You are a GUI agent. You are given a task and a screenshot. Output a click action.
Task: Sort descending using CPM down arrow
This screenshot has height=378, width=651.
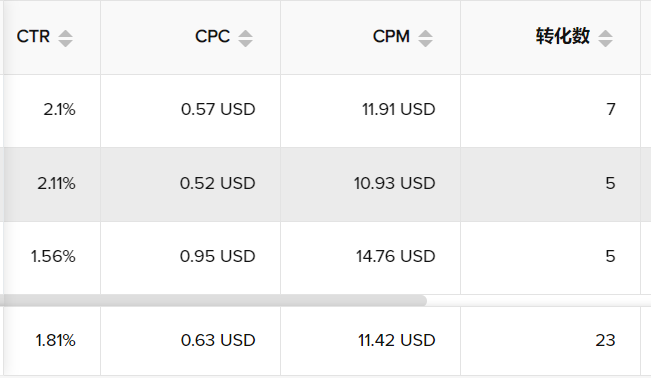point(425,43)
